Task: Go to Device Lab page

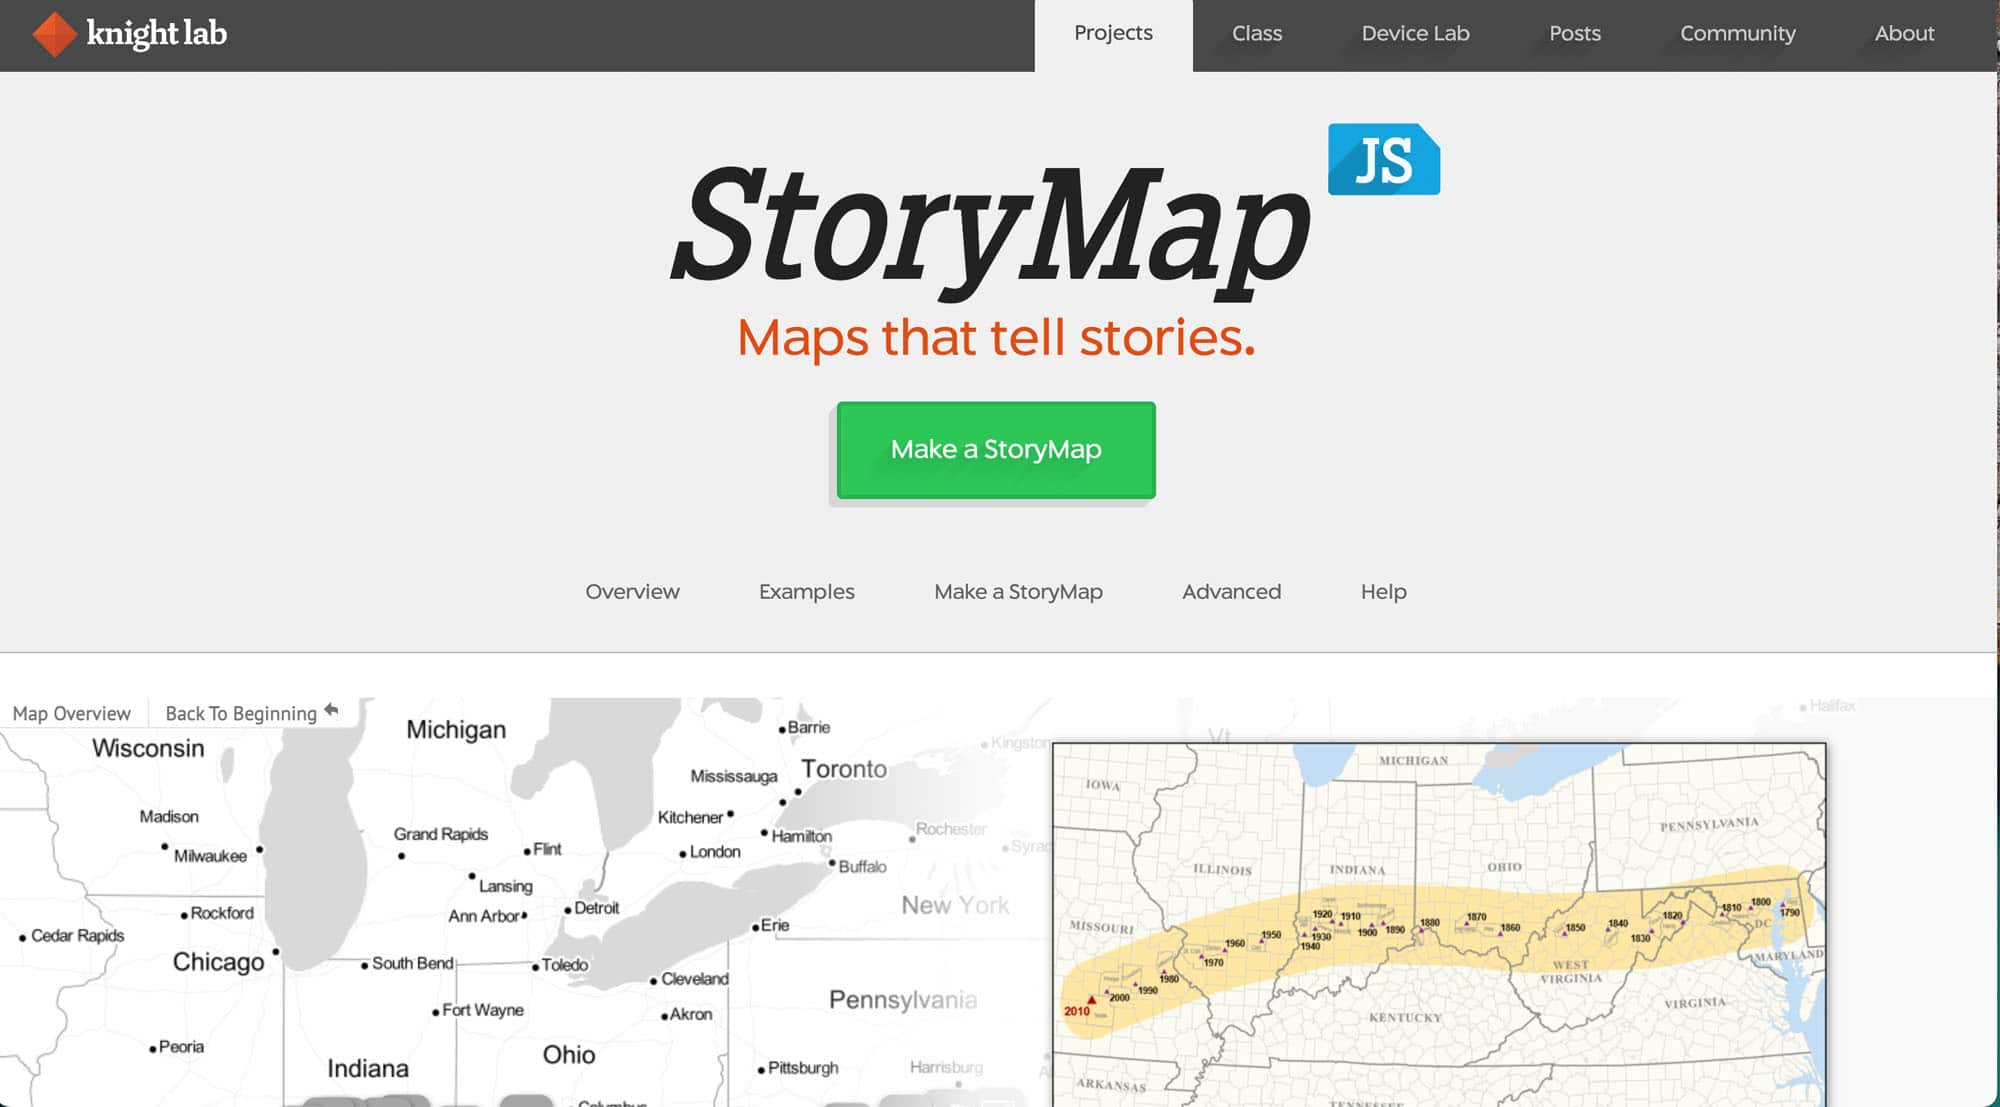Action: [1415, 34]
